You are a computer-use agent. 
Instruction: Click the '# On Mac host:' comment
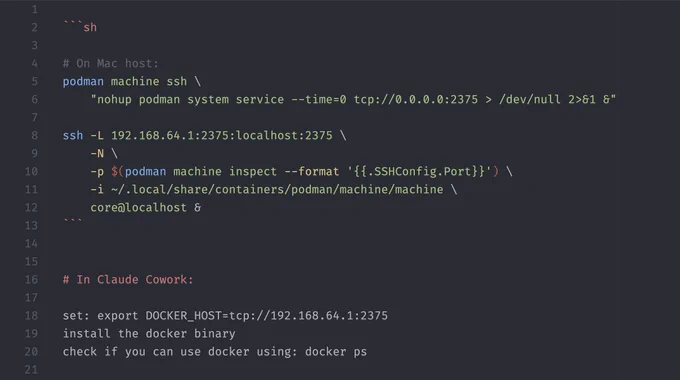pyautogui.click(x=111, y=63)
